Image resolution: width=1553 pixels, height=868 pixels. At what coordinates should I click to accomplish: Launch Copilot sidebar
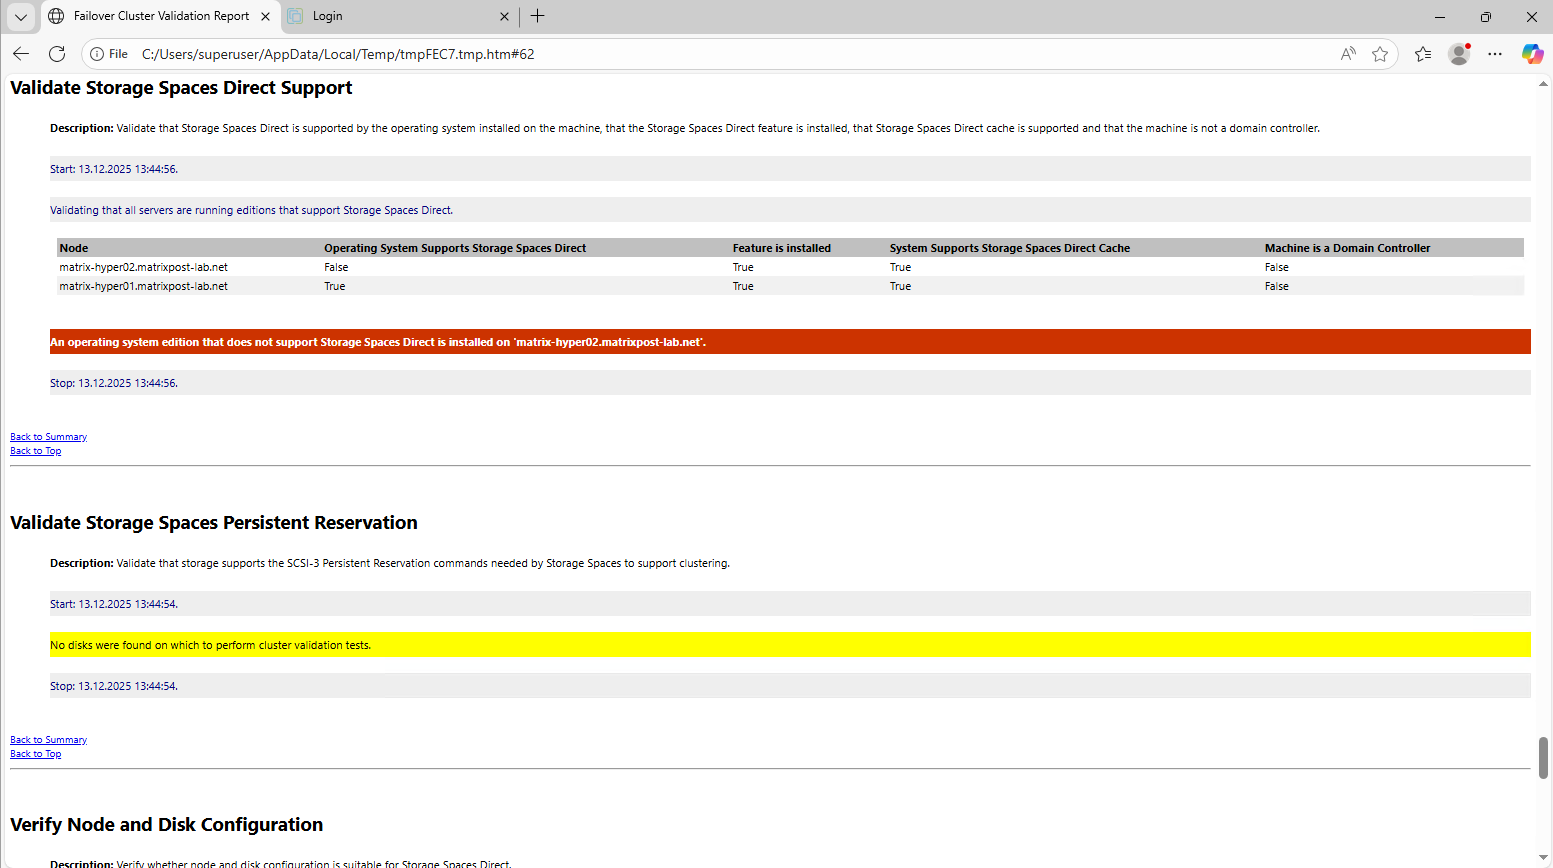tap(1532, 54)
